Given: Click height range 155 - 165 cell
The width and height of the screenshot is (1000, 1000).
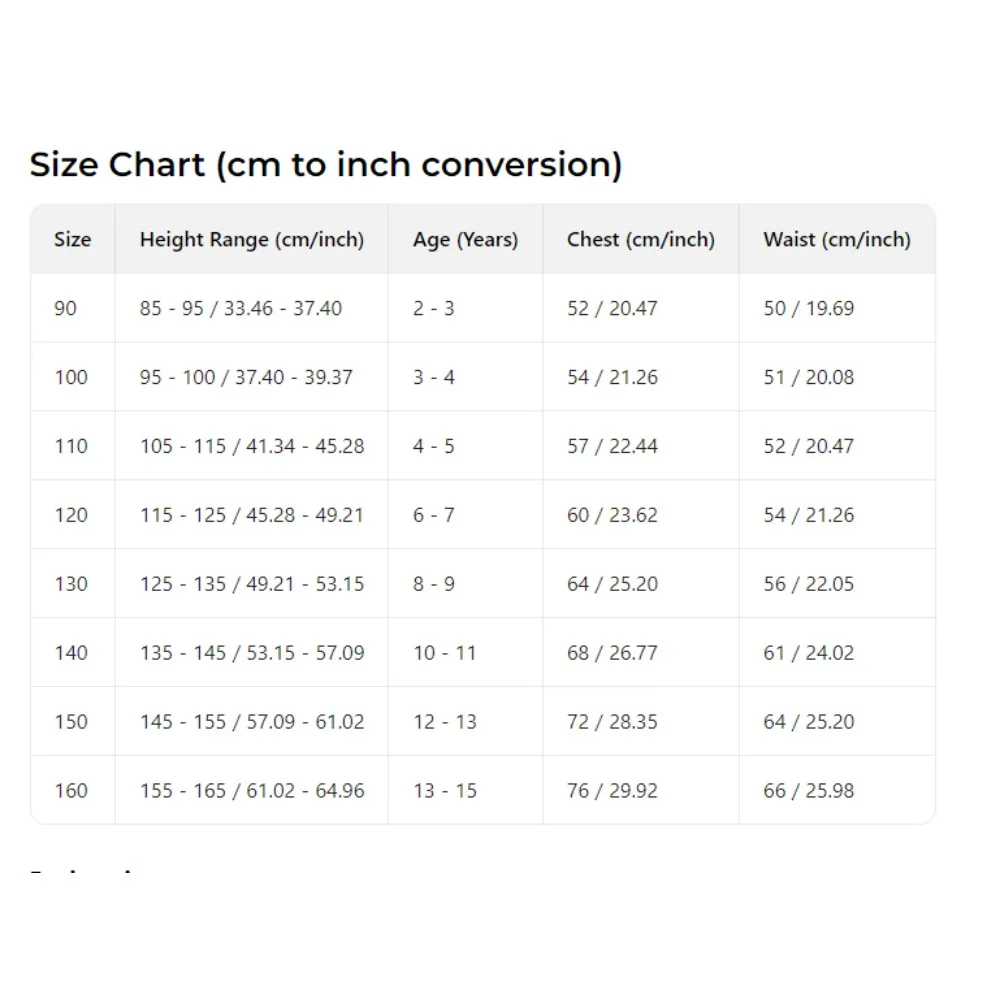Looking at the screenshot, I should (x=251, y=791).
